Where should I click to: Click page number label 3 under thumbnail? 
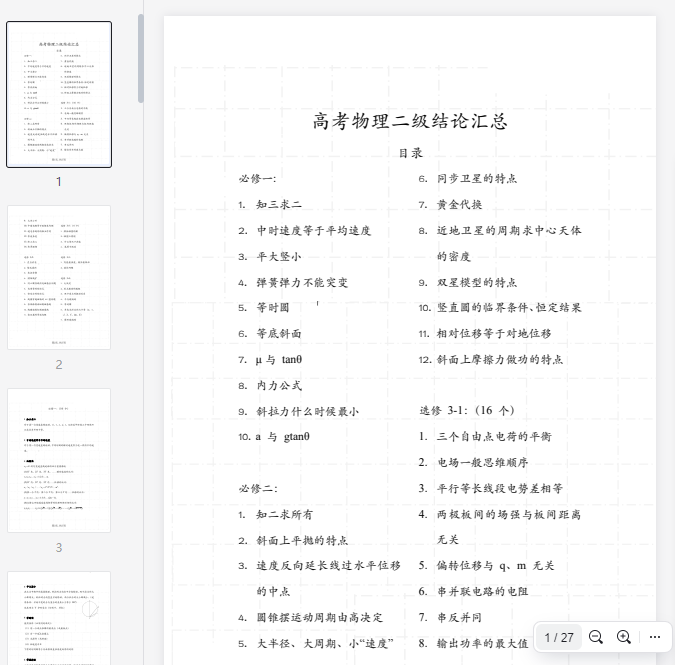59,547
